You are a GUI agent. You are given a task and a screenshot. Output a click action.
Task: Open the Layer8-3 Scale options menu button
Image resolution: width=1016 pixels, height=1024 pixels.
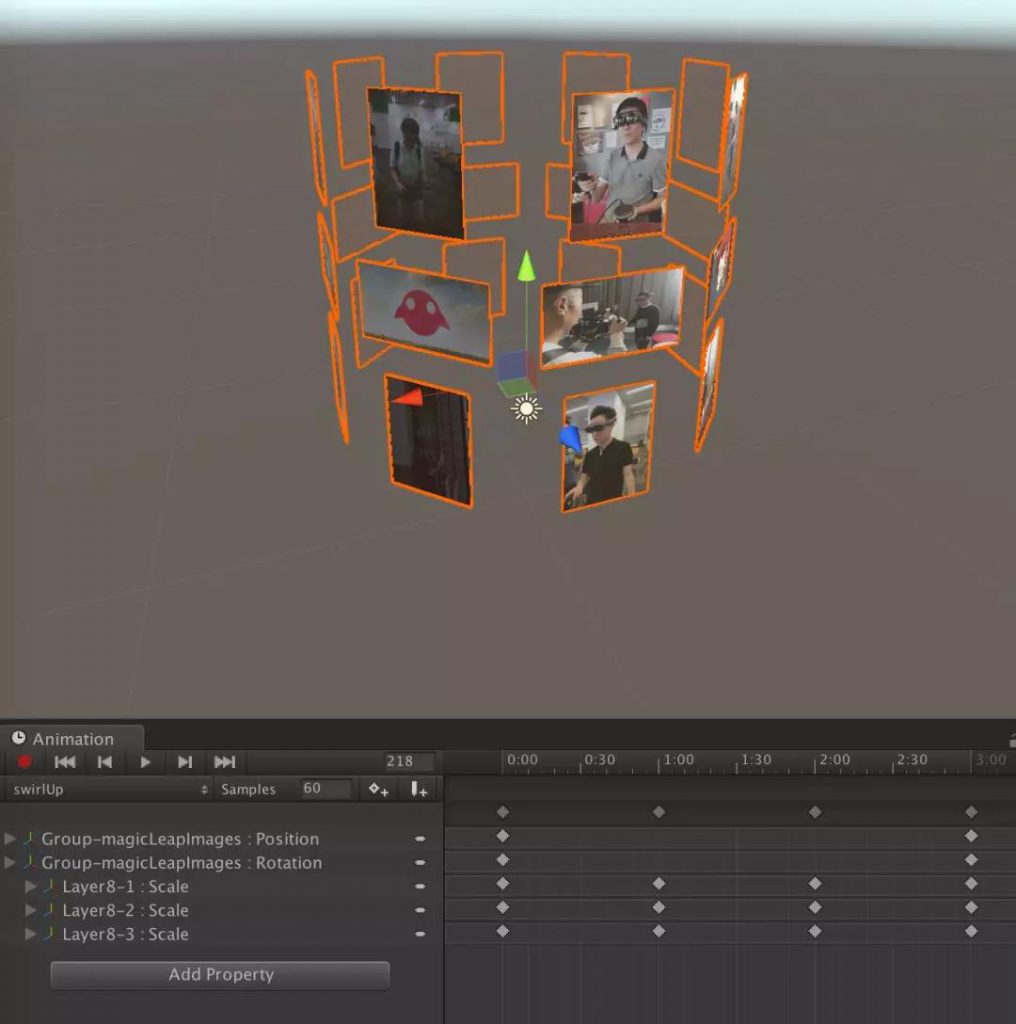[x=421, y=934]
